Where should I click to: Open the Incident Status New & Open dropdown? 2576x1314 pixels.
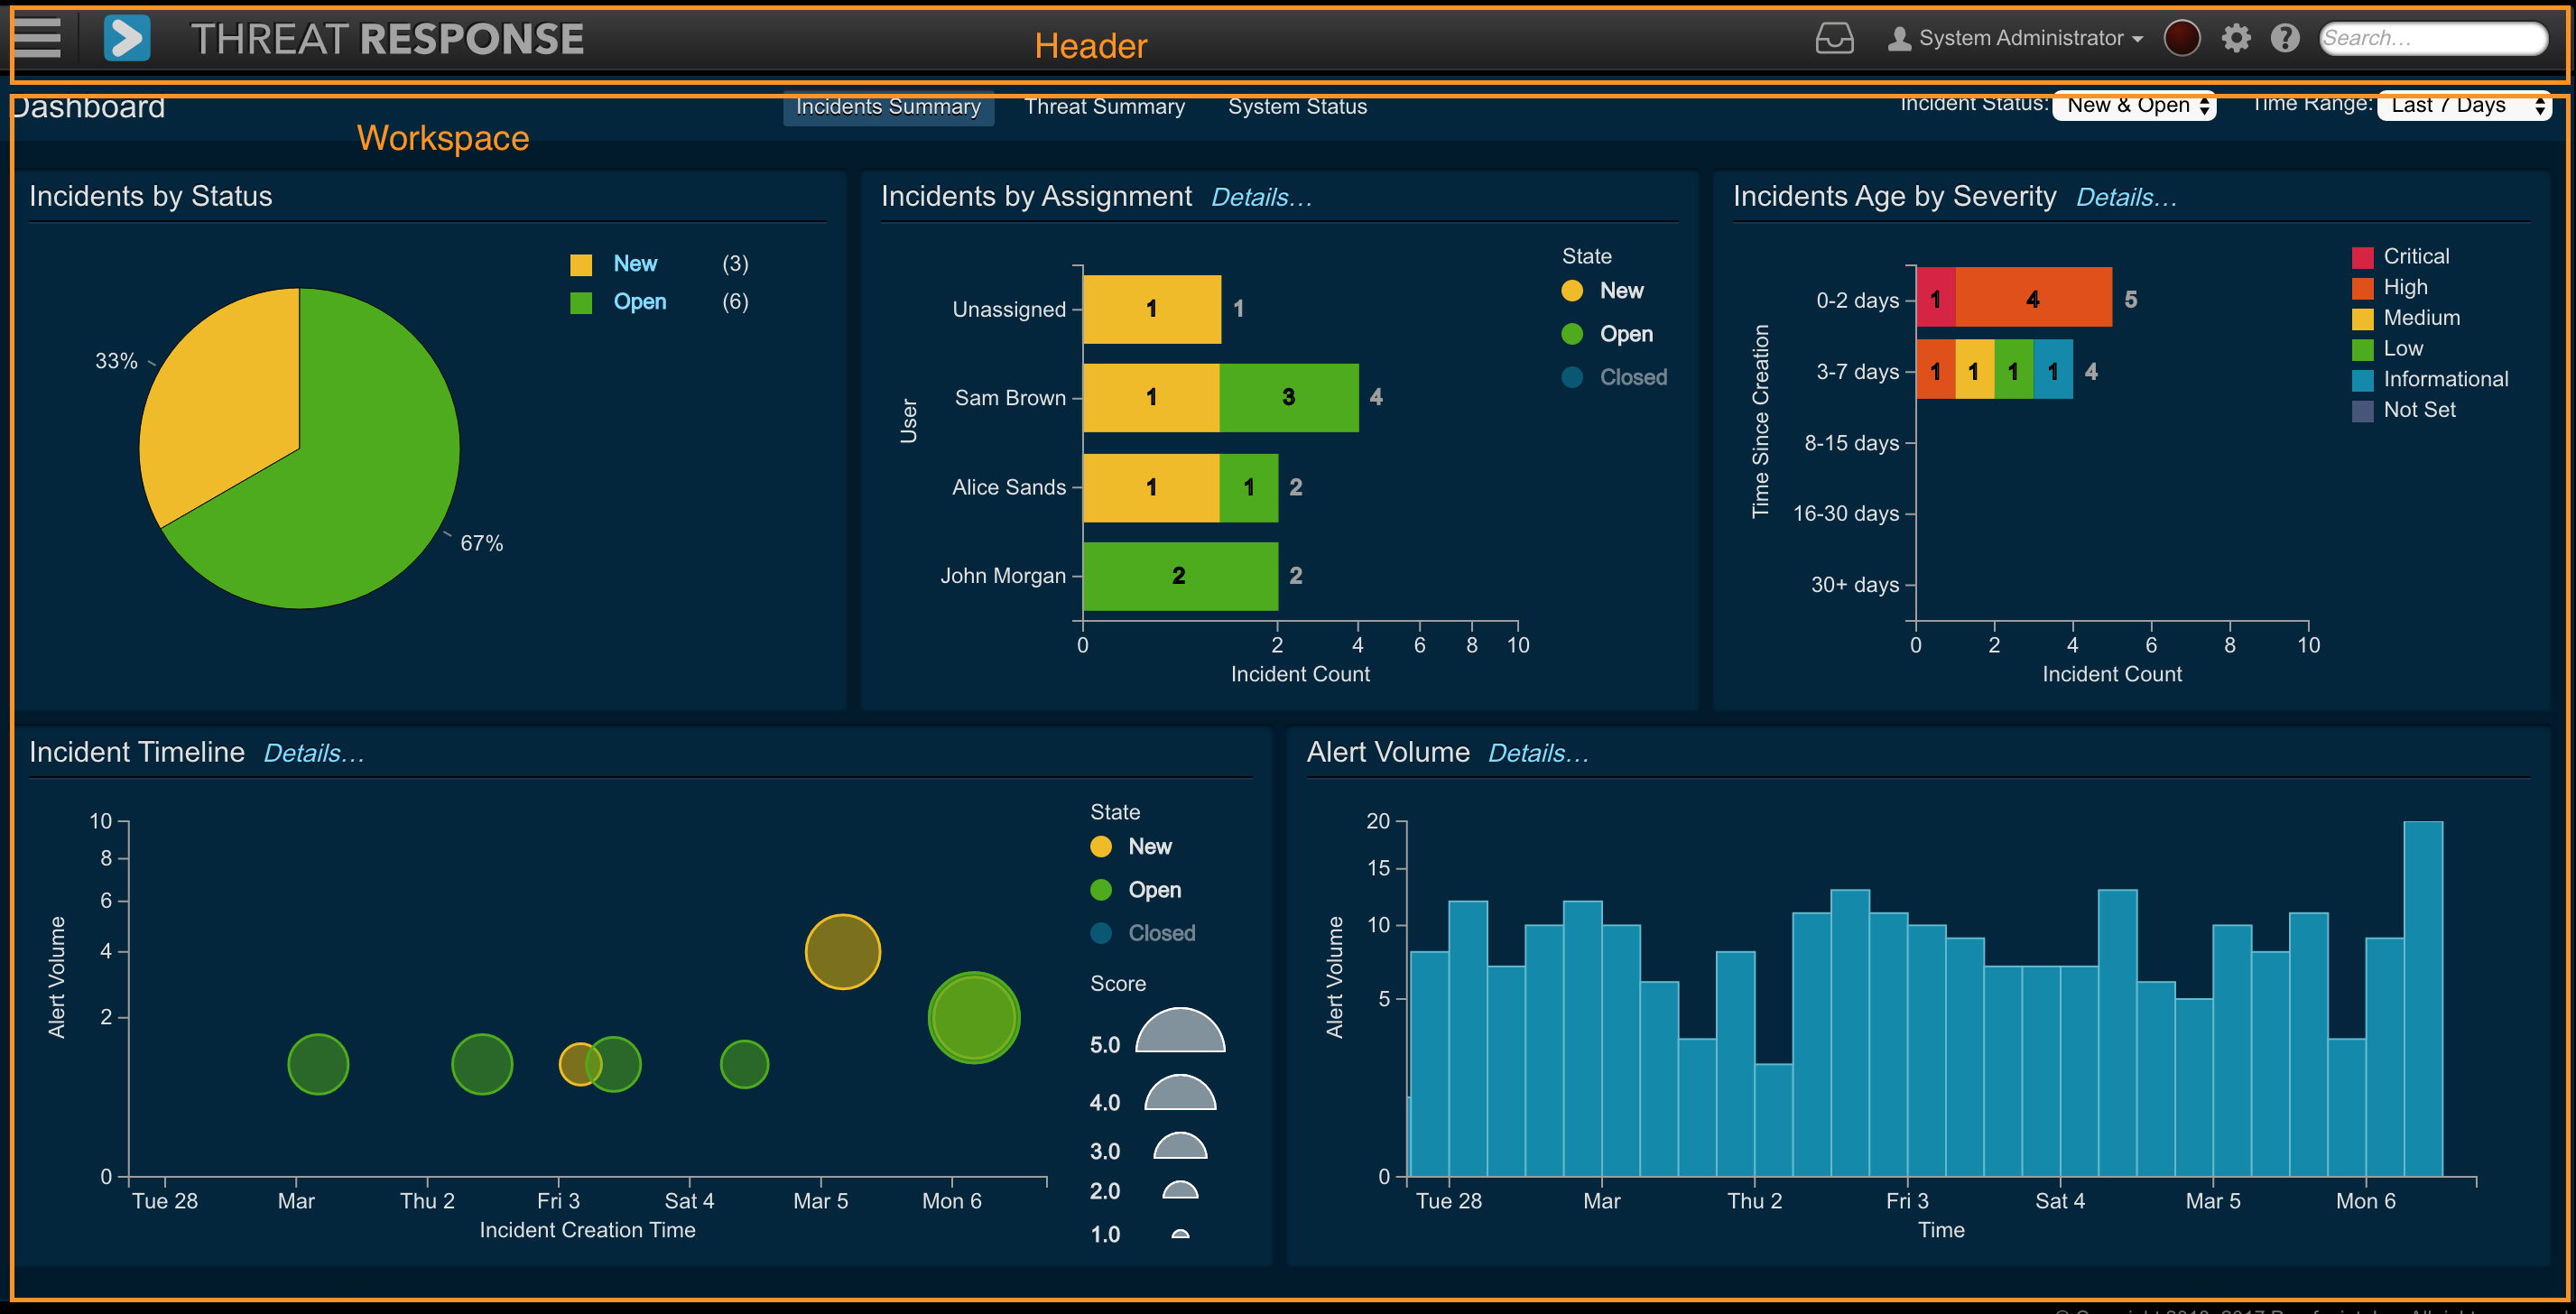tap(2133, 105)
